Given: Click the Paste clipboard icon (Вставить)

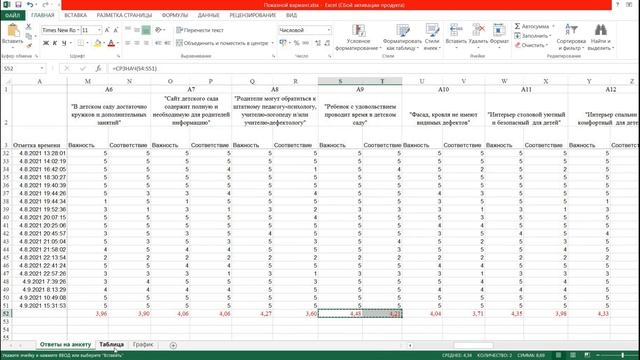Looking at the screenshot, I should (13, 30).
